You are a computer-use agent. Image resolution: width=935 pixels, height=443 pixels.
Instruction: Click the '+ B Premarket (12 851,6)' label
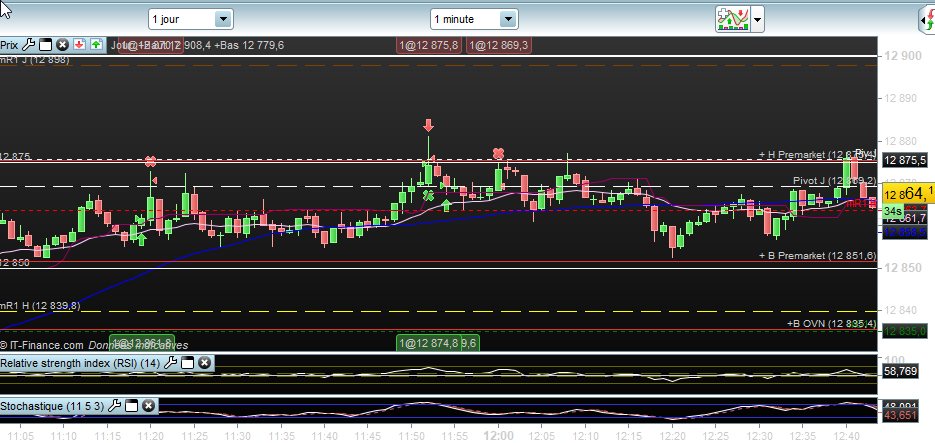[817, 255]
